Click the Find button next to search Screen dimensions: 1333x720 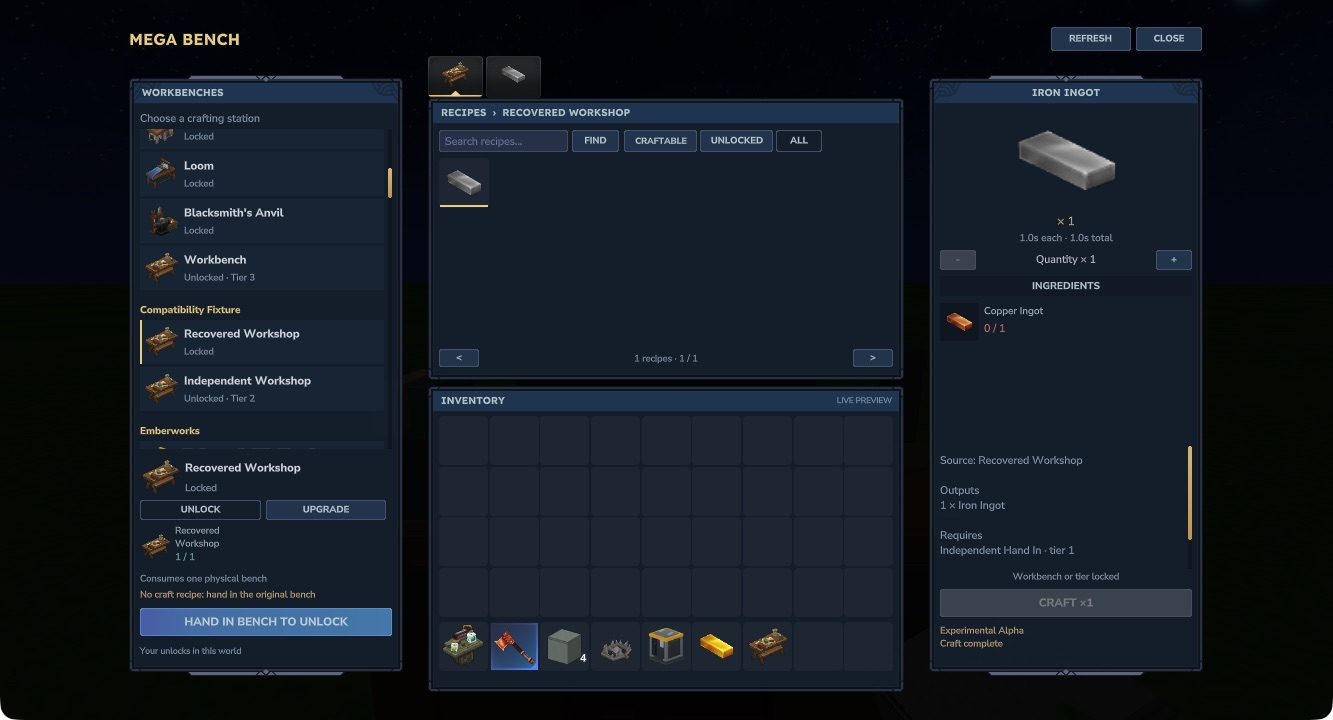point(595,141)
